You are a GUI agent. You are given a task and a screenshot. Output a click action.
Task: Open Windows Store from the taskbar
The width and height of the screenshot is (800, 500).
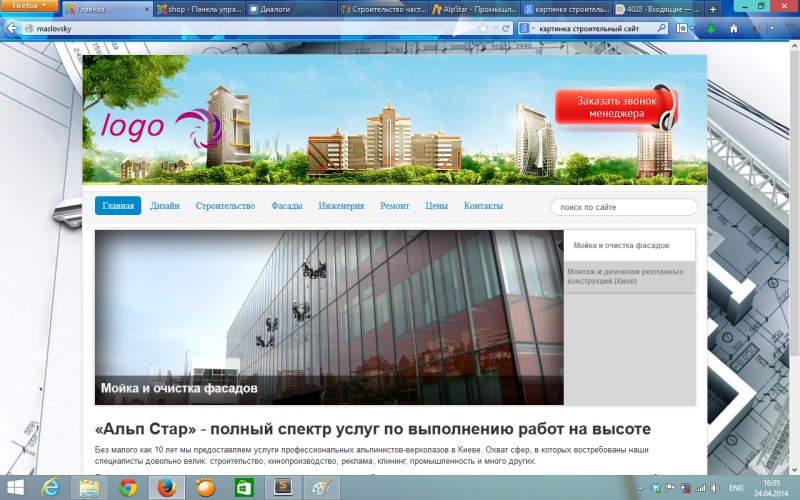pos(244,488)
